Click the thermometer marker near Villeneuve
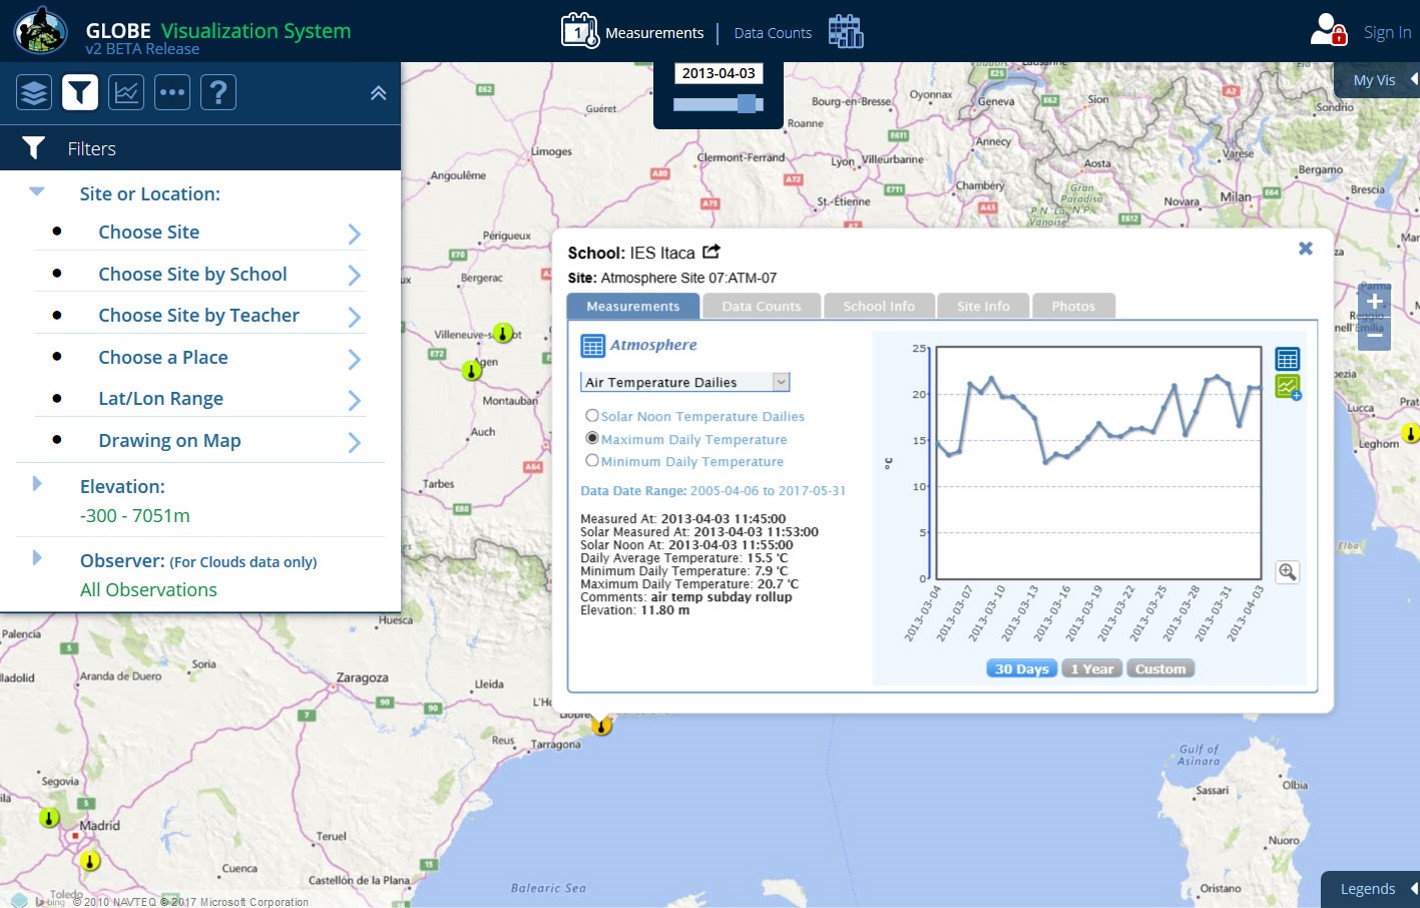 [x=503, y=333]
